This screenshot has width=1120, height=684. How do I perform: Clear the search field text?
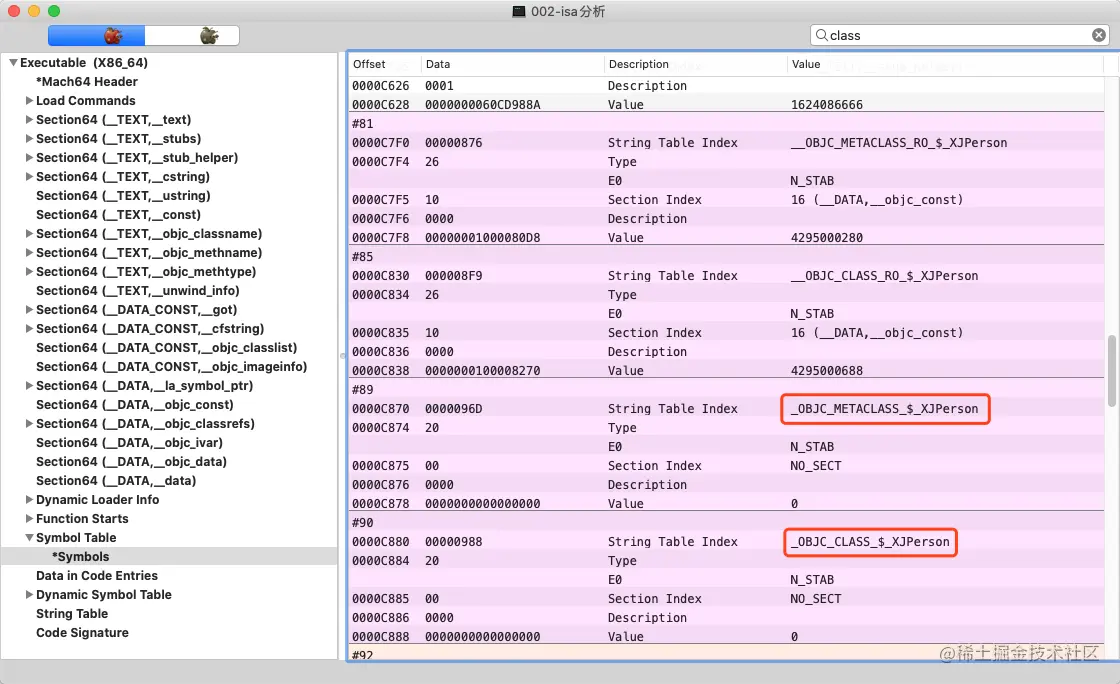point(1099,35)
